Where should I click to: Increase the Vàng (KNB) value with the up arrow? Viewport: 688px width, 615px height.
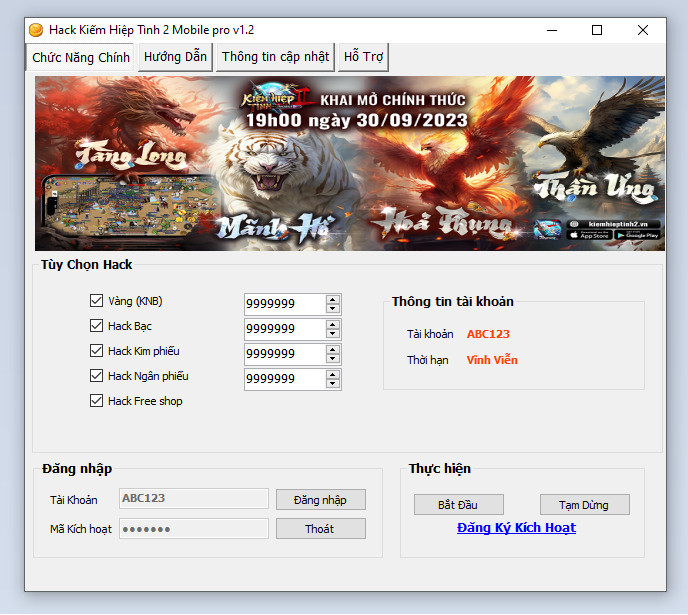pyautogui.click(x=333, y=299)
